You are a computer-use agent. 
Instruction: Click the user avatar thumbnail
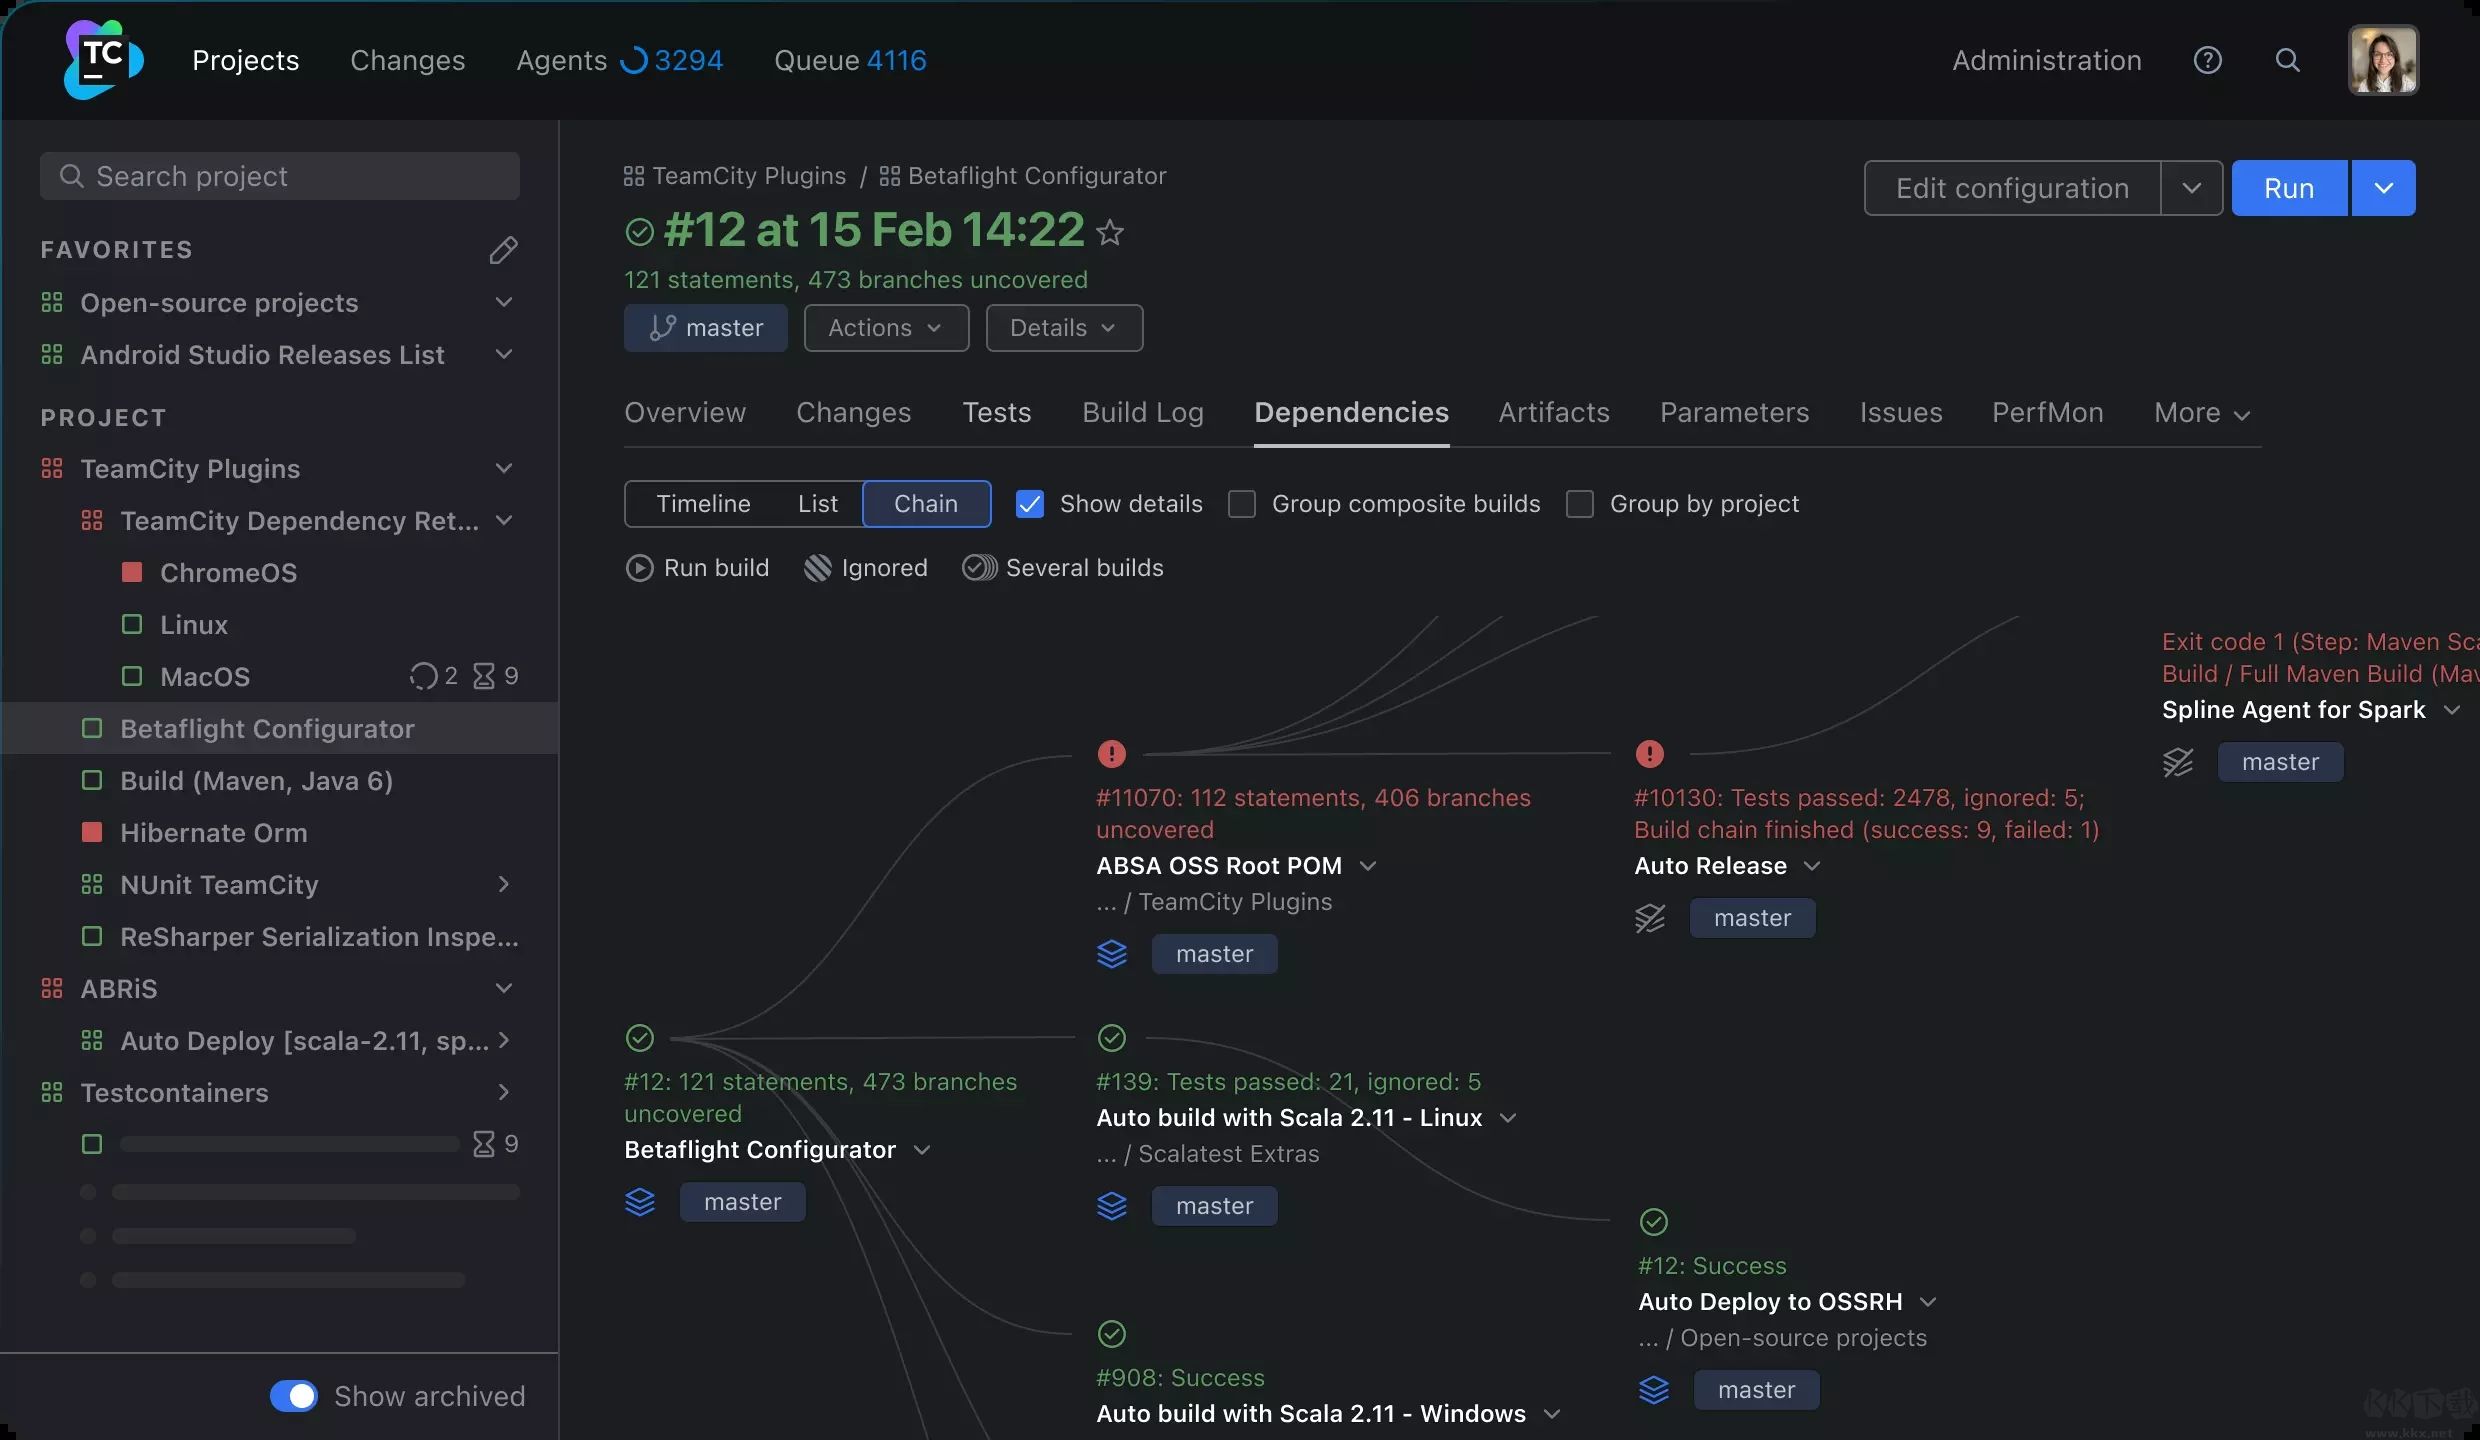pos(2382,60)
